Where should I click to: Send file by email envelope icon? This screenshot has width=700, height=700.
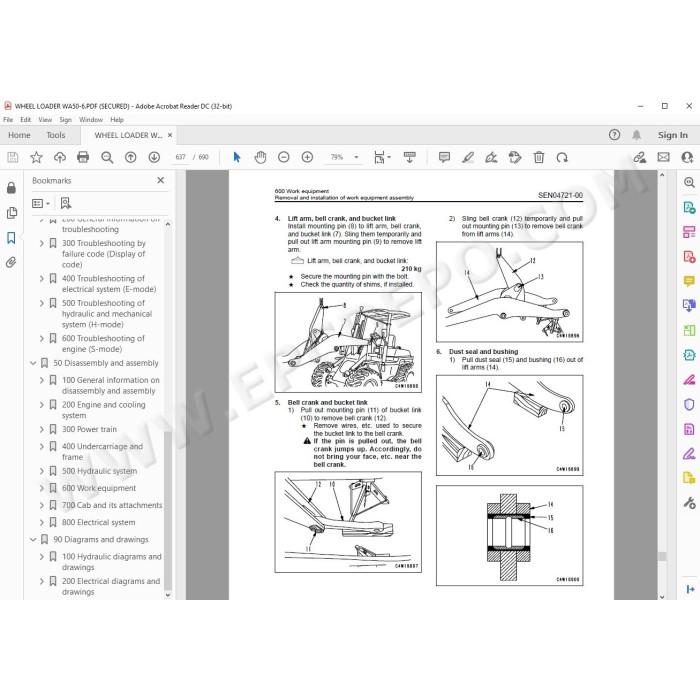point(663,157)
